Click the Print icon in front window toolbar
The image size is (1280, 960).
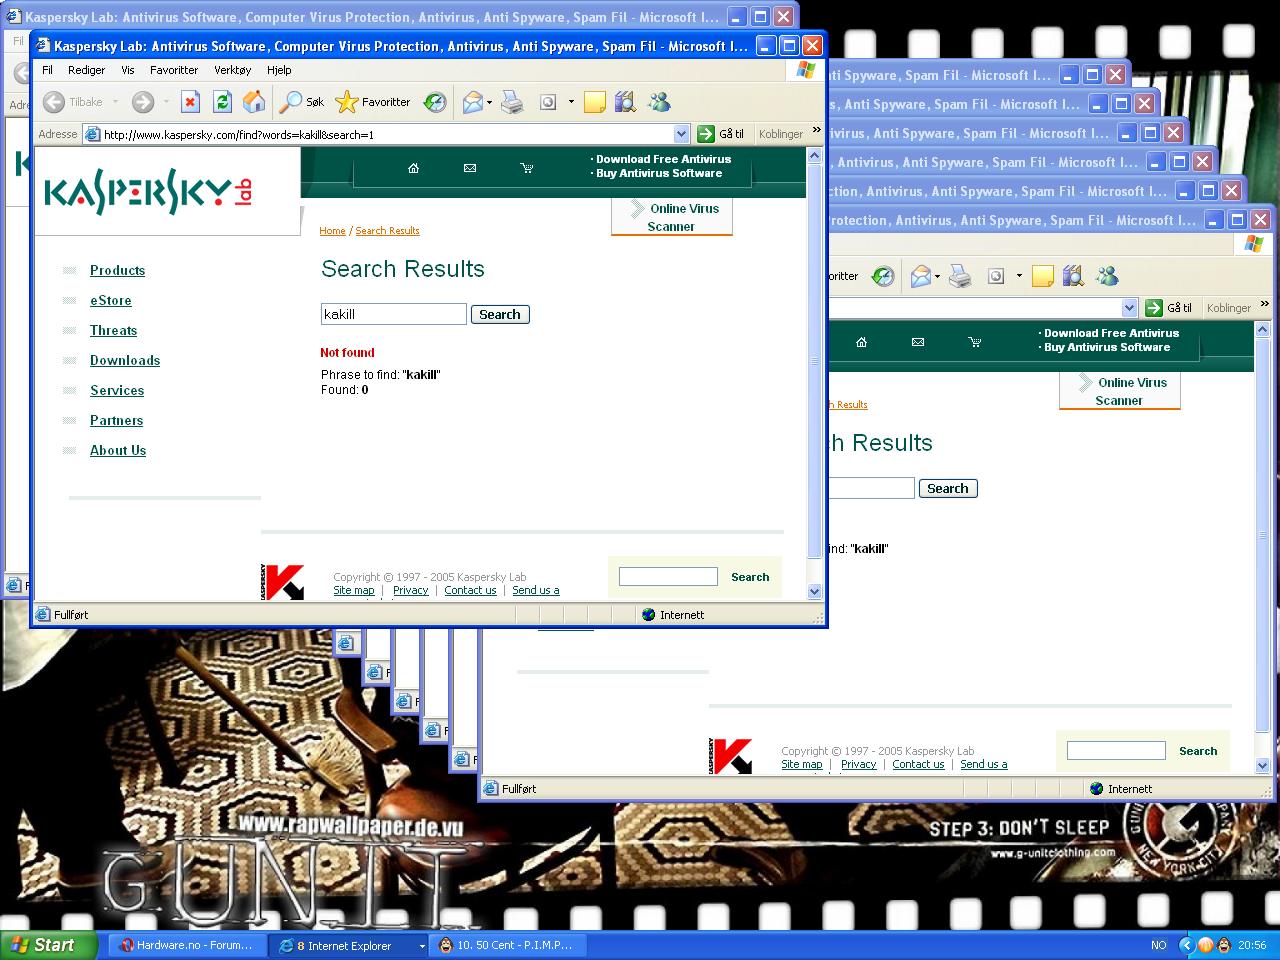pyautogui.click(x=512, y=102)
